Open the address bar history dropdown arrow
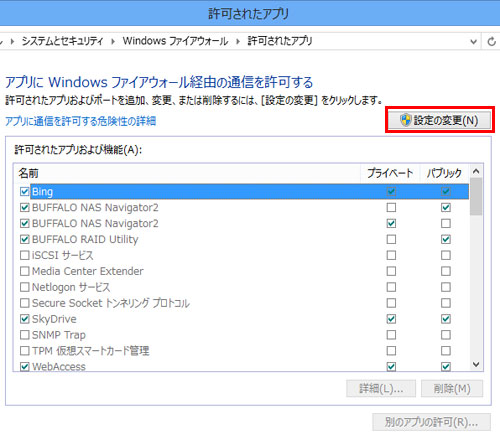This screenshot has width=500, height=440. [473, 42]
